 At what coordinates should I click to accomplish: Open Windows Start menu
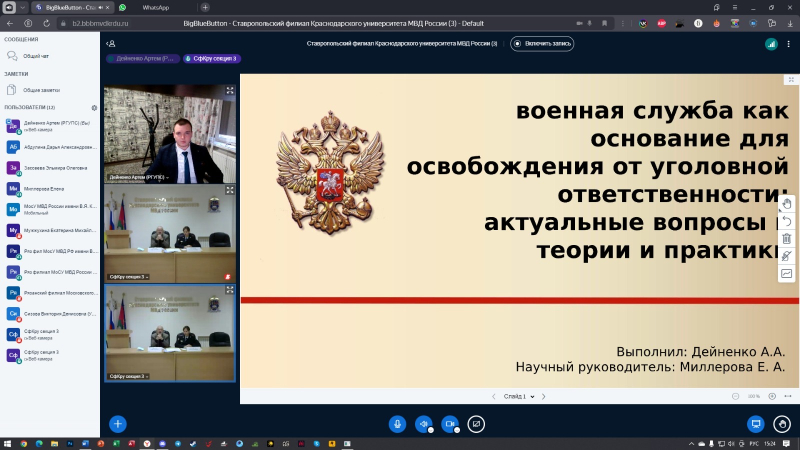(x=7, y=444)
